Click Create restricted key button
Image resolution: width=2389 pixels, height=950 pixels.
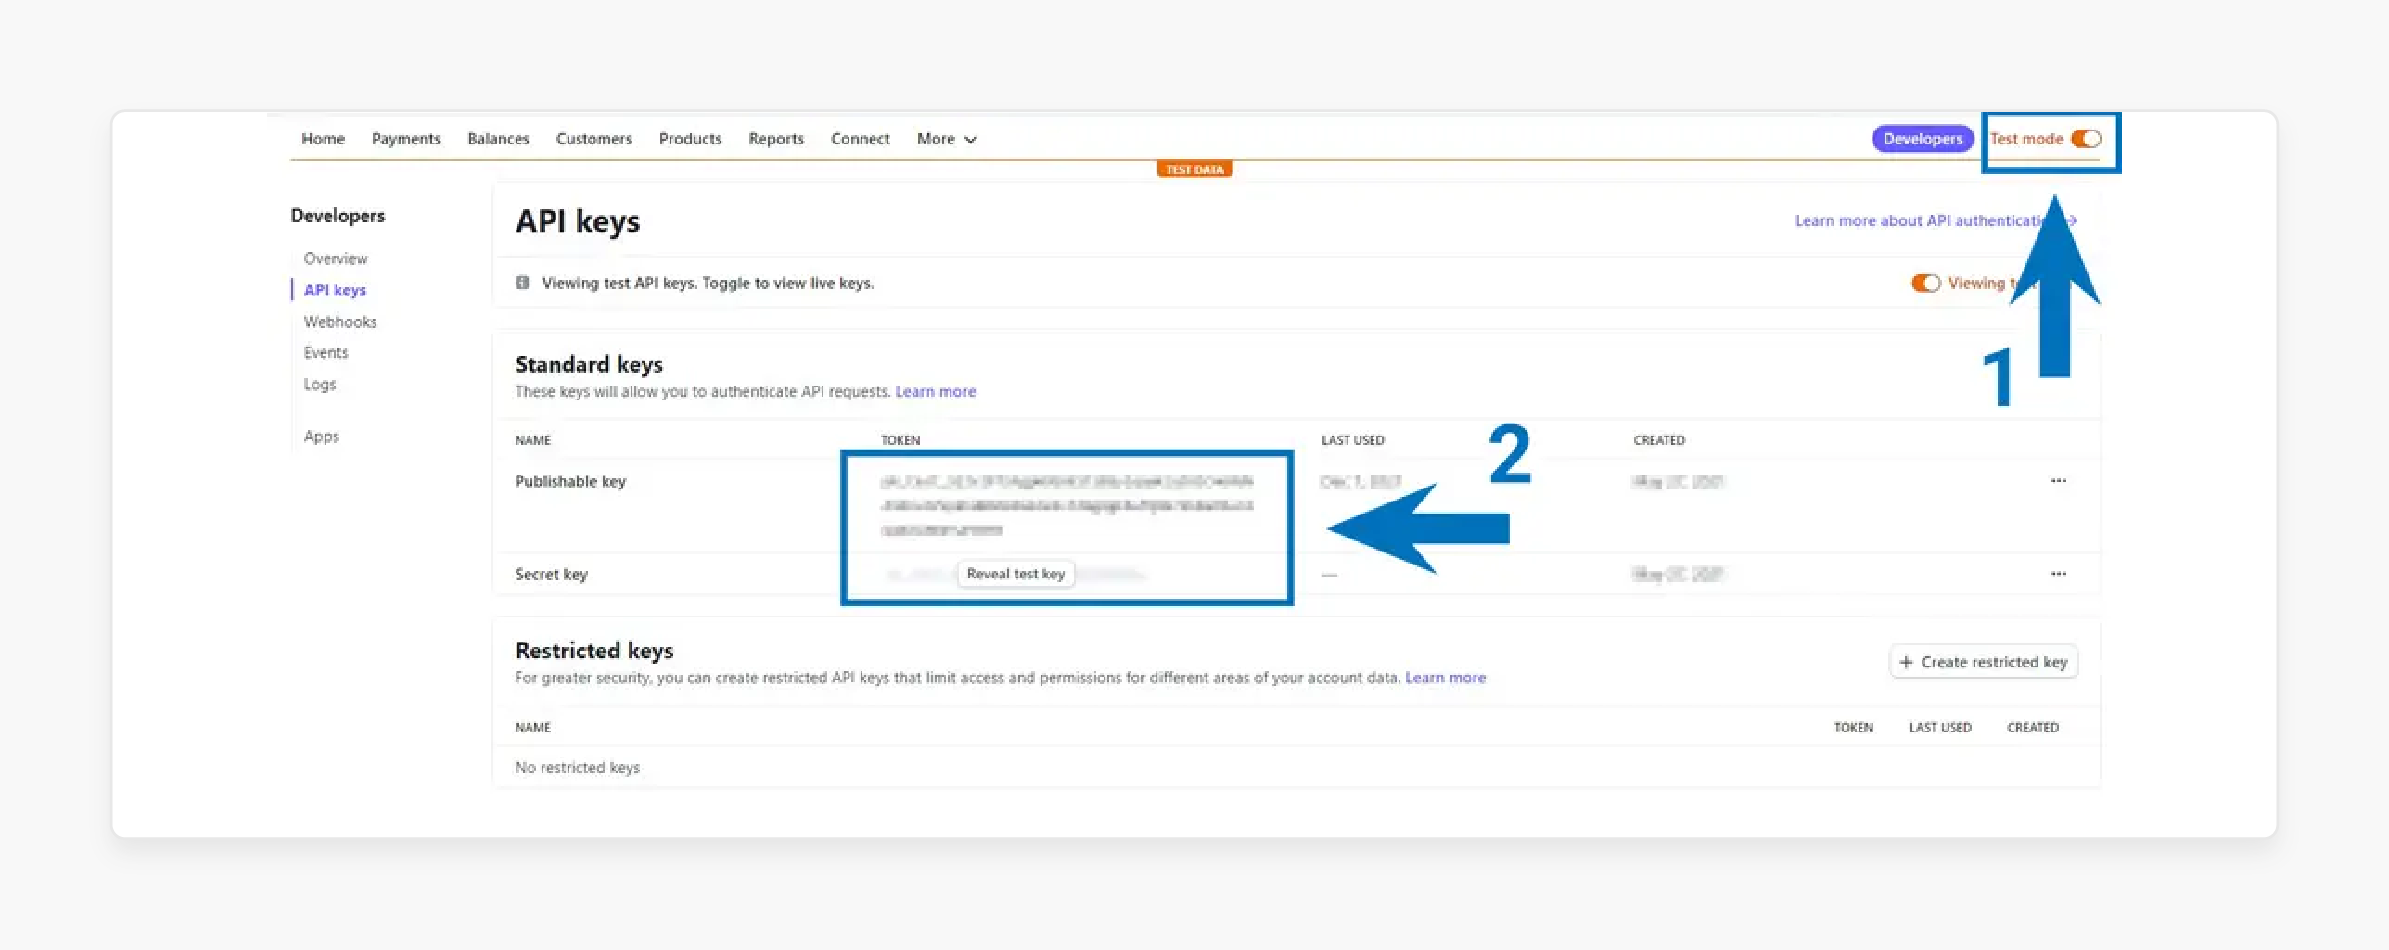click(x=1983, y=662)
